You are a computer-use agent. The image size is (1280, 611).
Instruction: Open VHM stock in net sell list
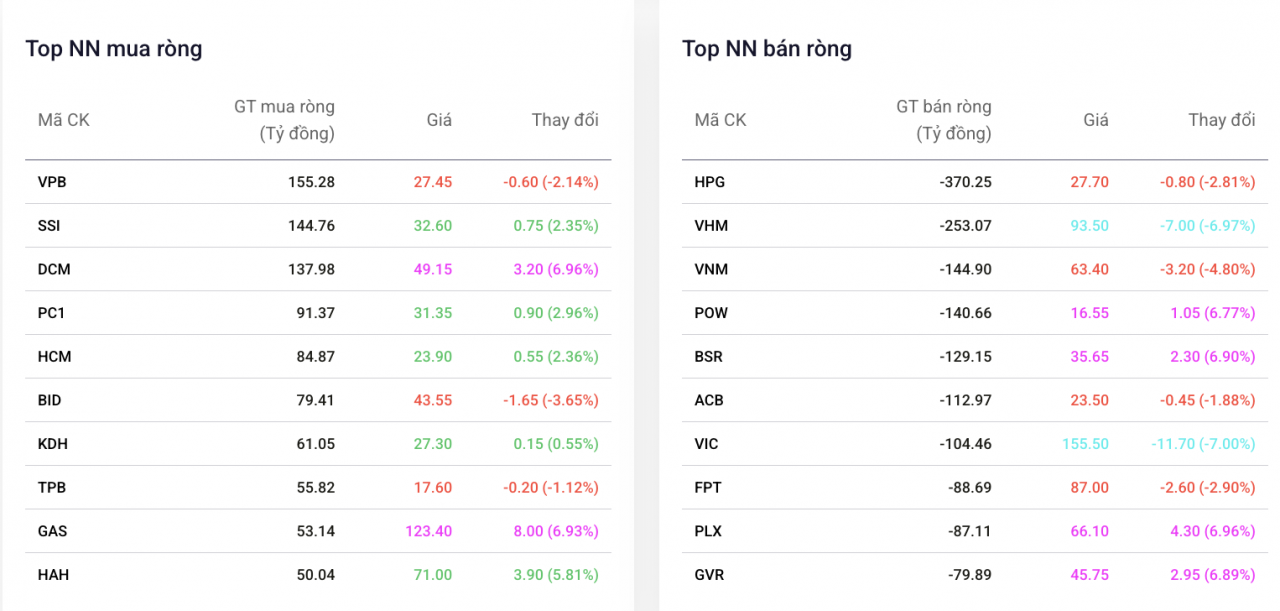click(x=711, y=226)
